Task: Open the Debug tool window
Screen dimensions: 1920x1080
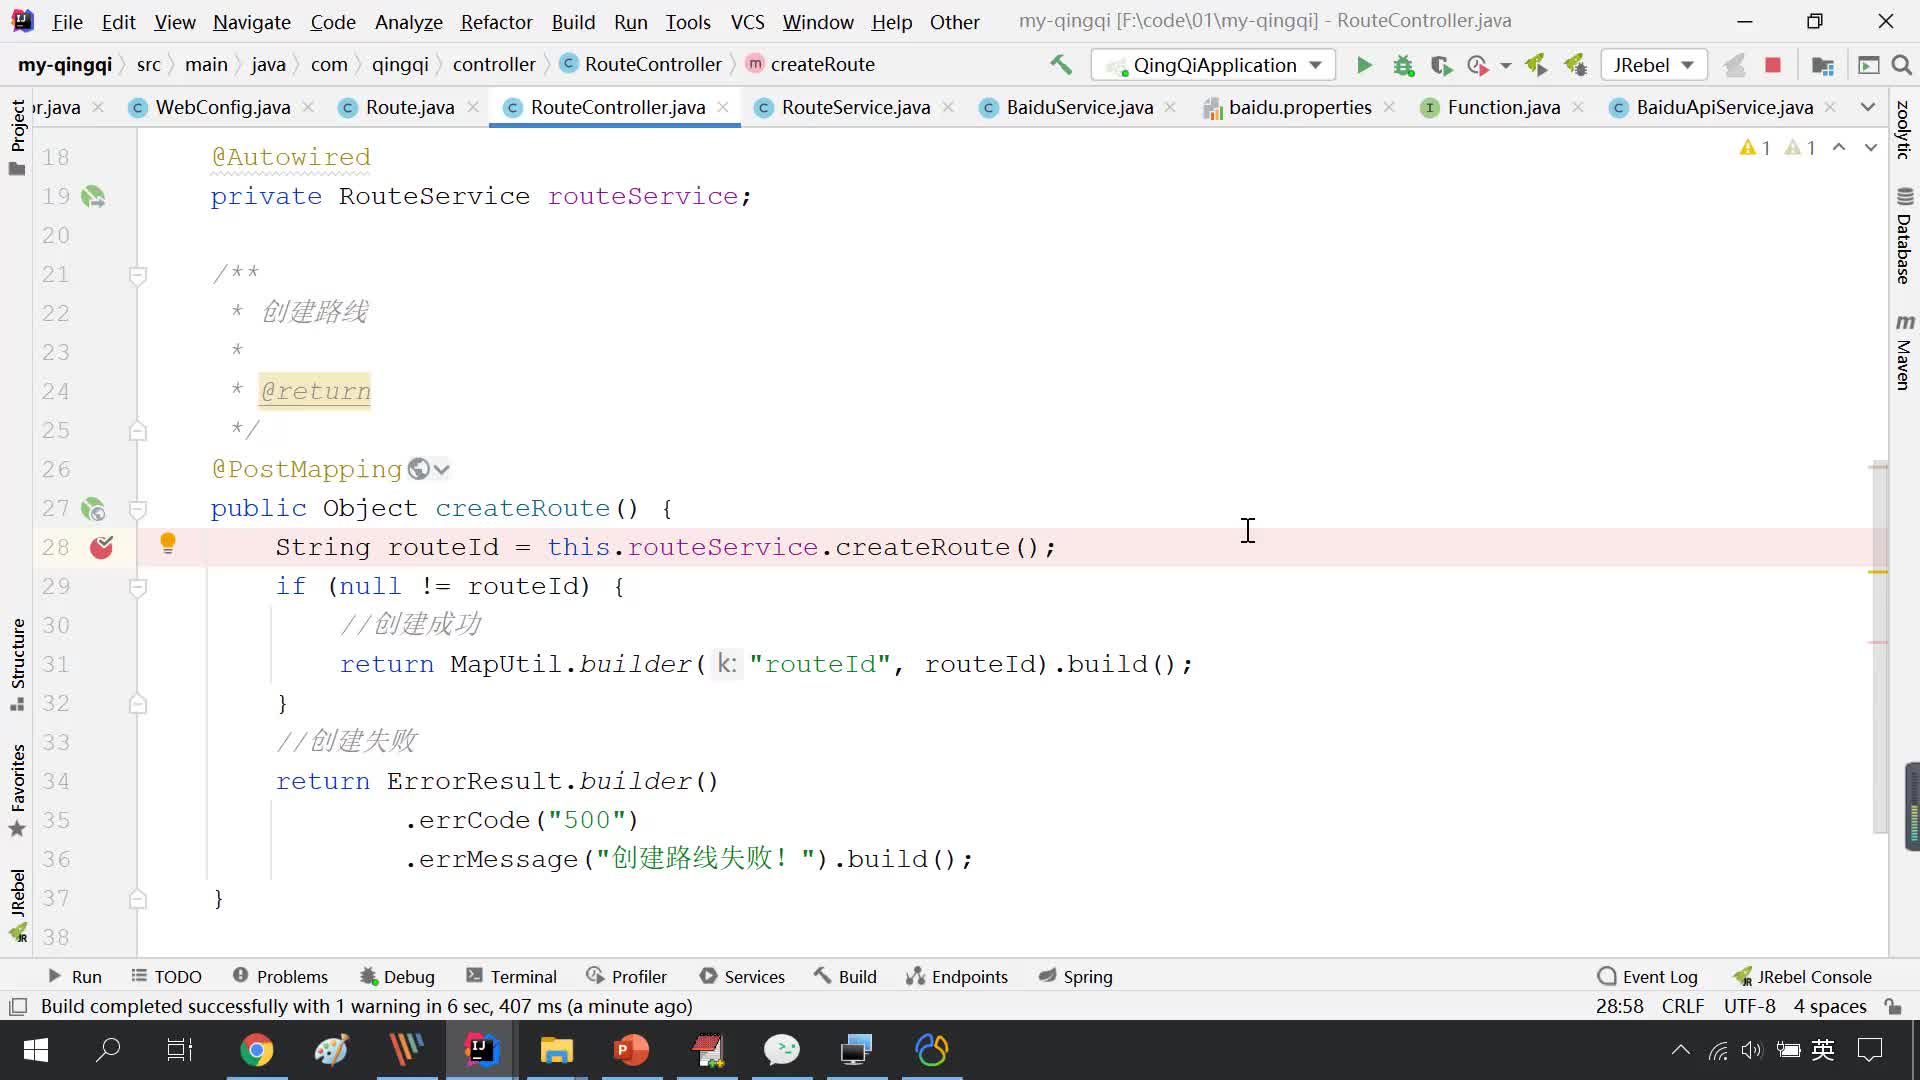Action: [x=397, y=977]
